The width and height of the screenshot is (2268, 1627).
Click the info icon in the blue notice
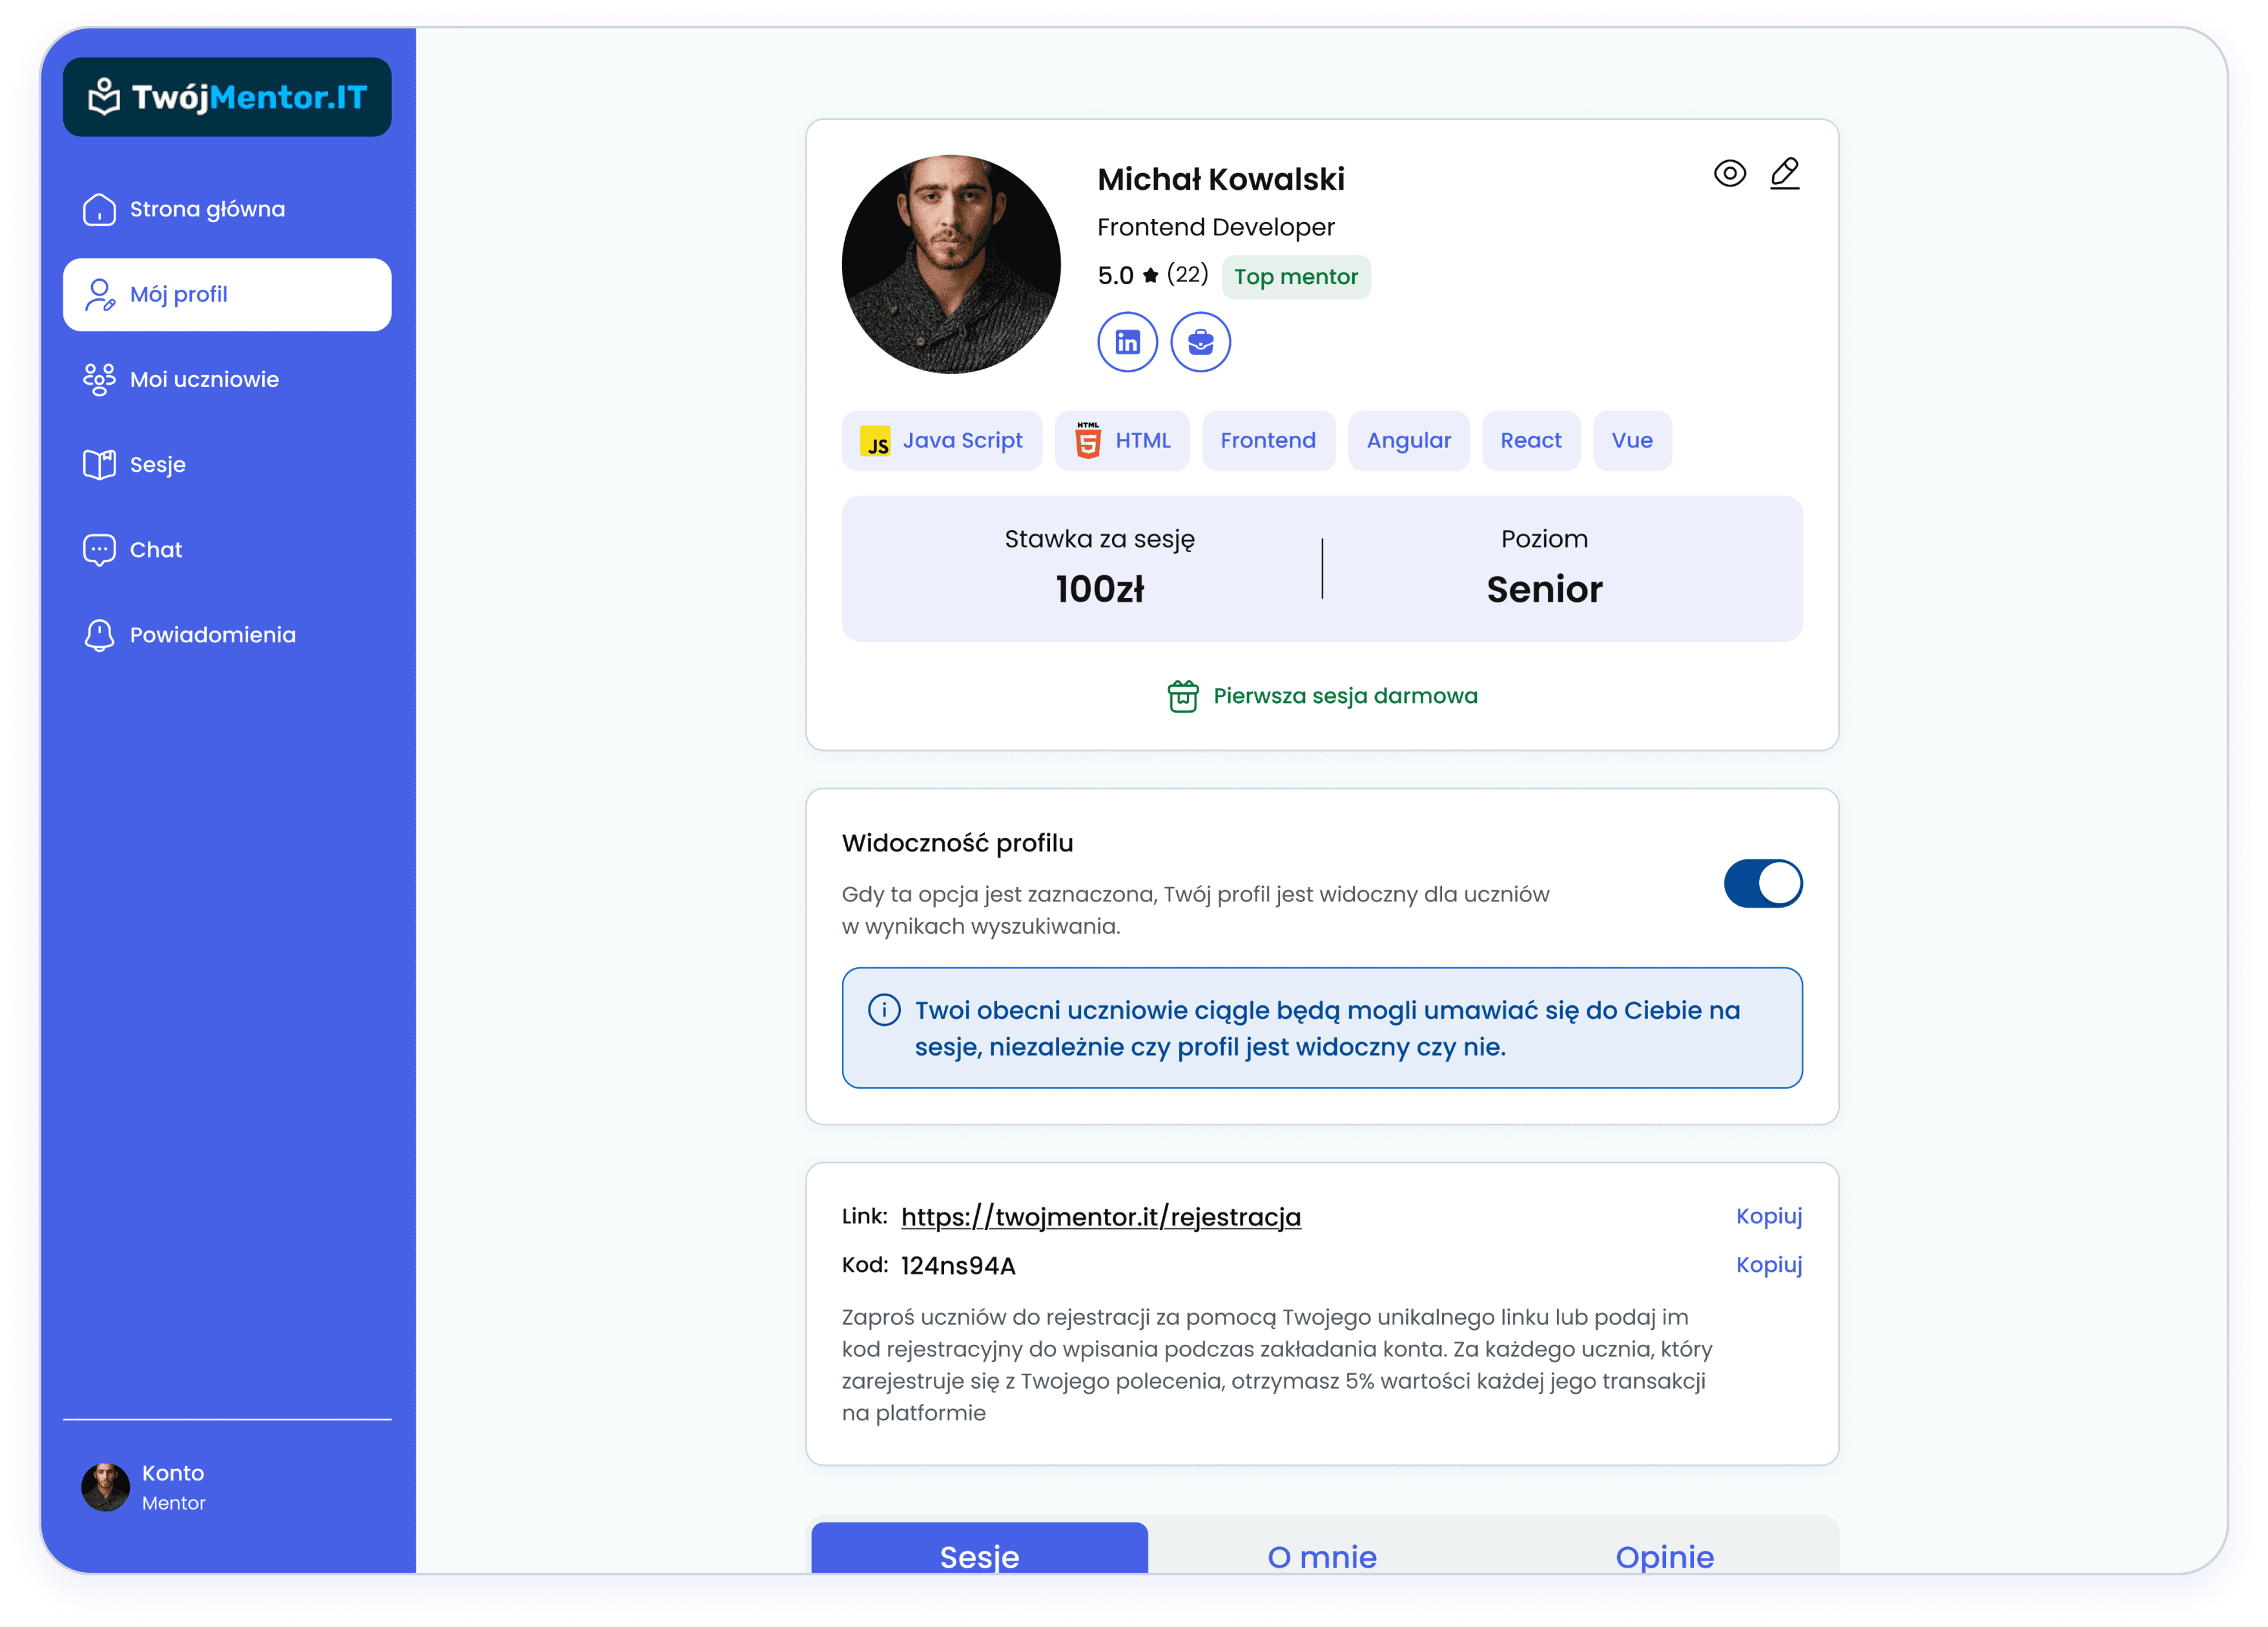point(884,1010)
